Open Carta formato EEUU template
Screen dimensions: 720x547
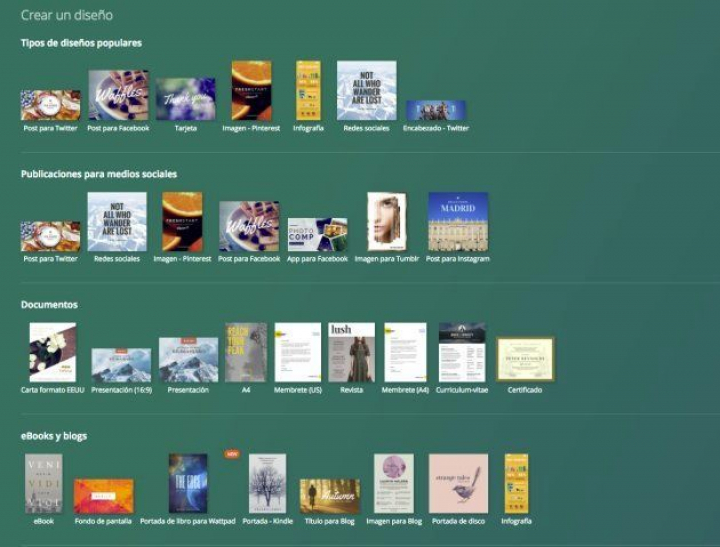click(x=52, y=352)
